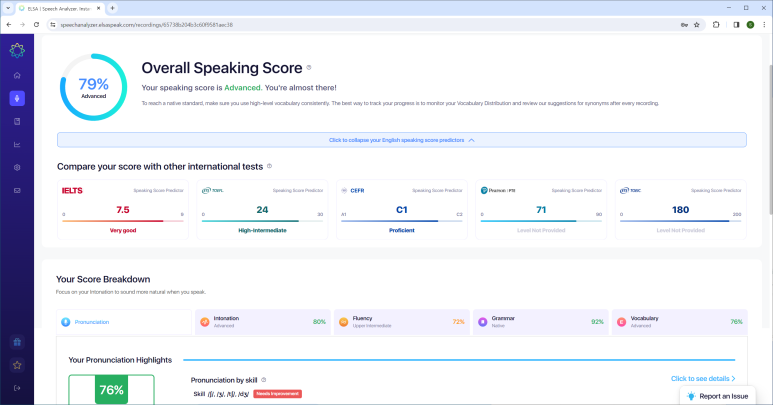Viewport: 773px width, 405px height.
Task: Open Home from the sidebar
Action: tap(17, 75)
